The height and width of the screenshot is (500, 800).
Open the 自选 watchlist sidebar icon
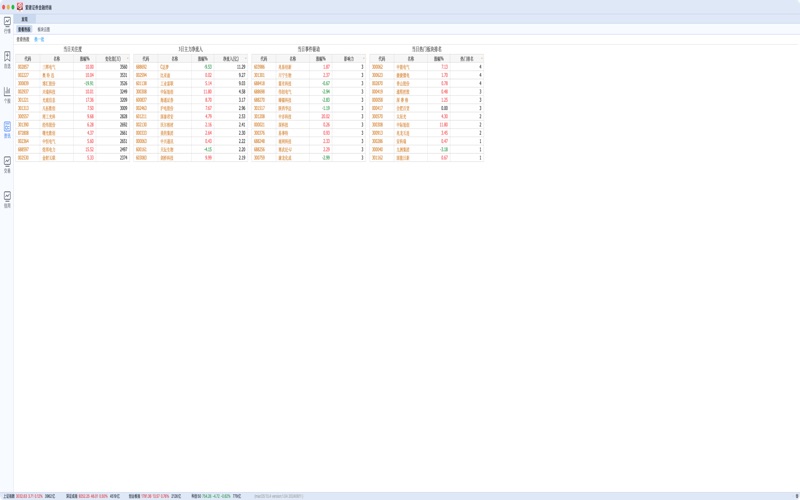point(7,60)
